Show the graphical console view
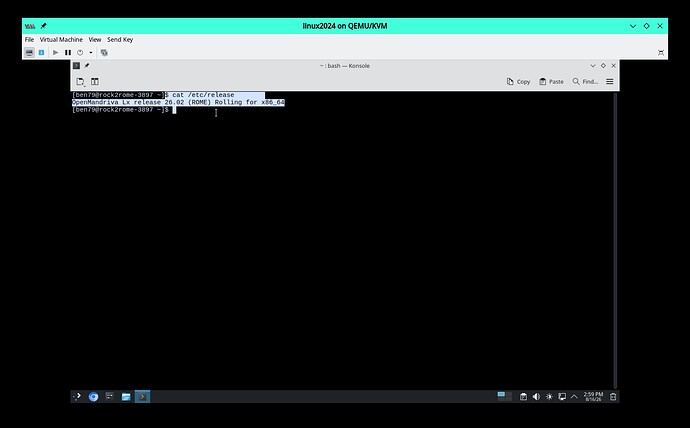This screenshot has height=428, width=690. 29,53
